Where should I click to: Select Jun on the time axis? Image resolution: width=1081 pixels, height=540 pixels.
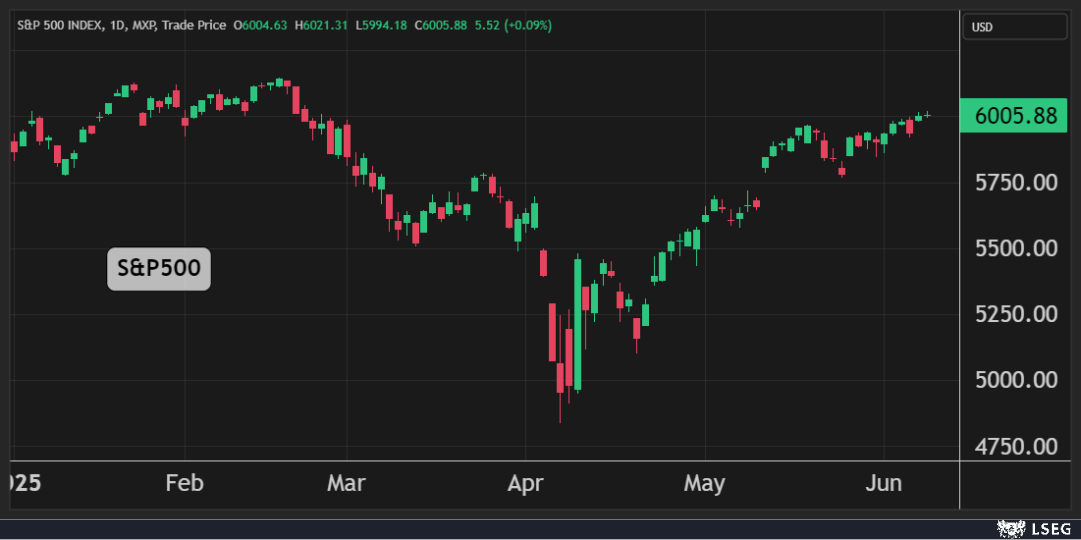[x=883, y=484]
